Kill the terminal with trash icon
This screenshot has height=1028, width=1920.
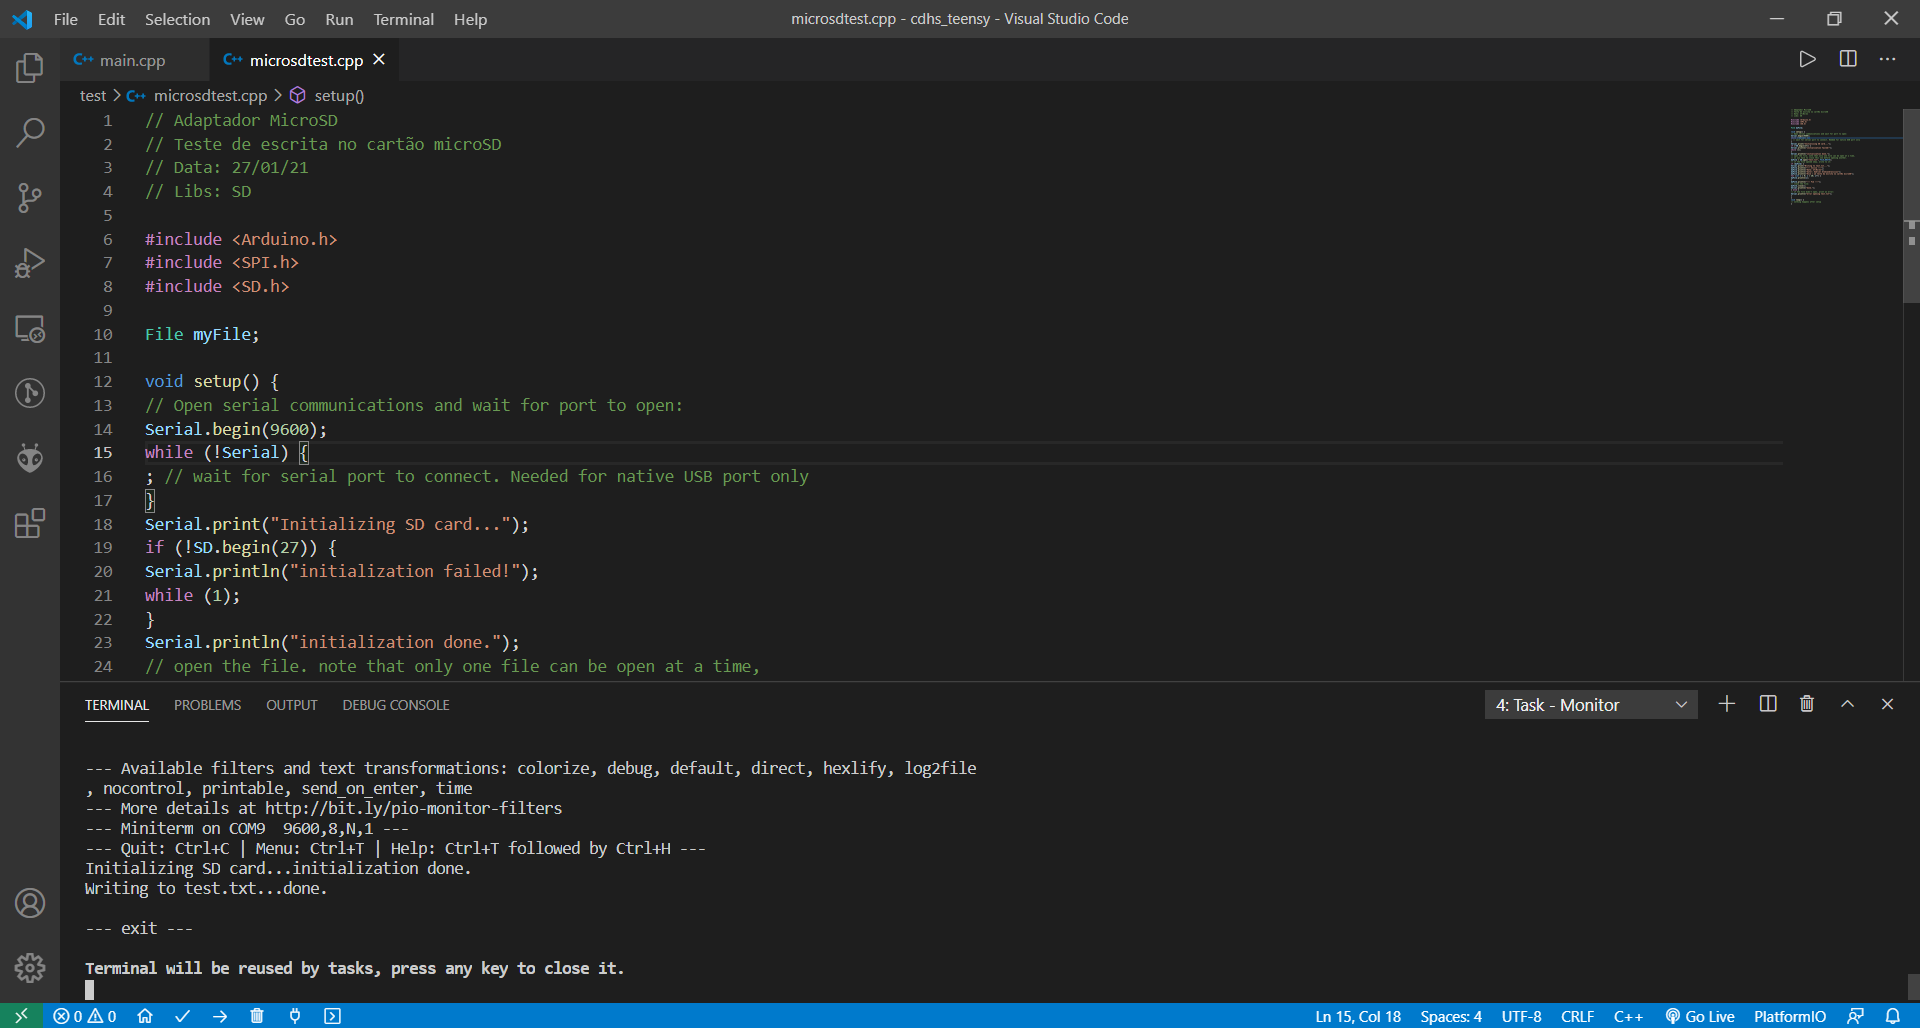pos(1807,704)
